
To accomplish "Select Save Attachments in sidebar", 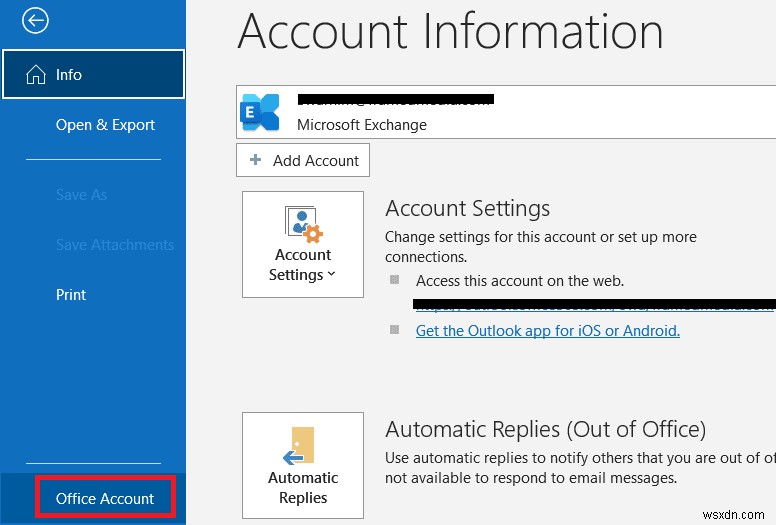I will pyautogui.click(x=115, y=244).
